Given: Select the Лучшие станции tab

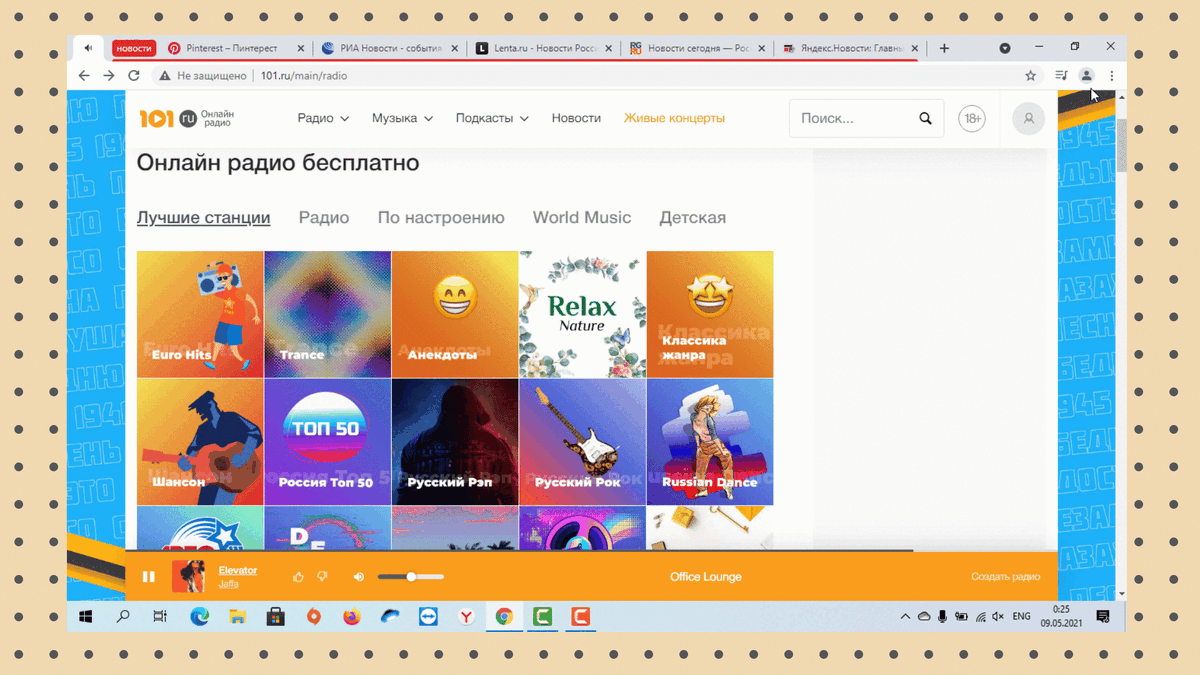Looking at the screenshot, I should pos(203,218).
